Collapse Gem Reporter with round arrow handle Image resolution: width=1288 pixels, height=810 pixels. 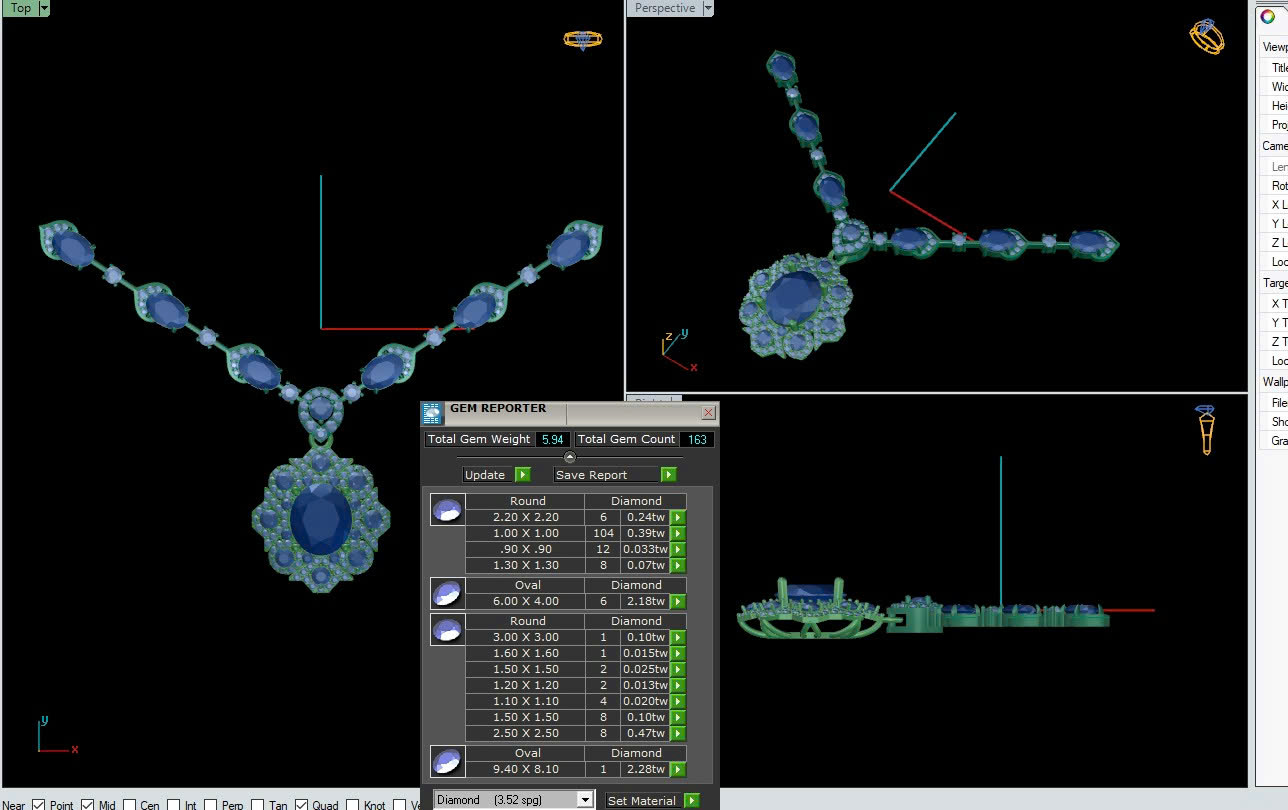570,457
